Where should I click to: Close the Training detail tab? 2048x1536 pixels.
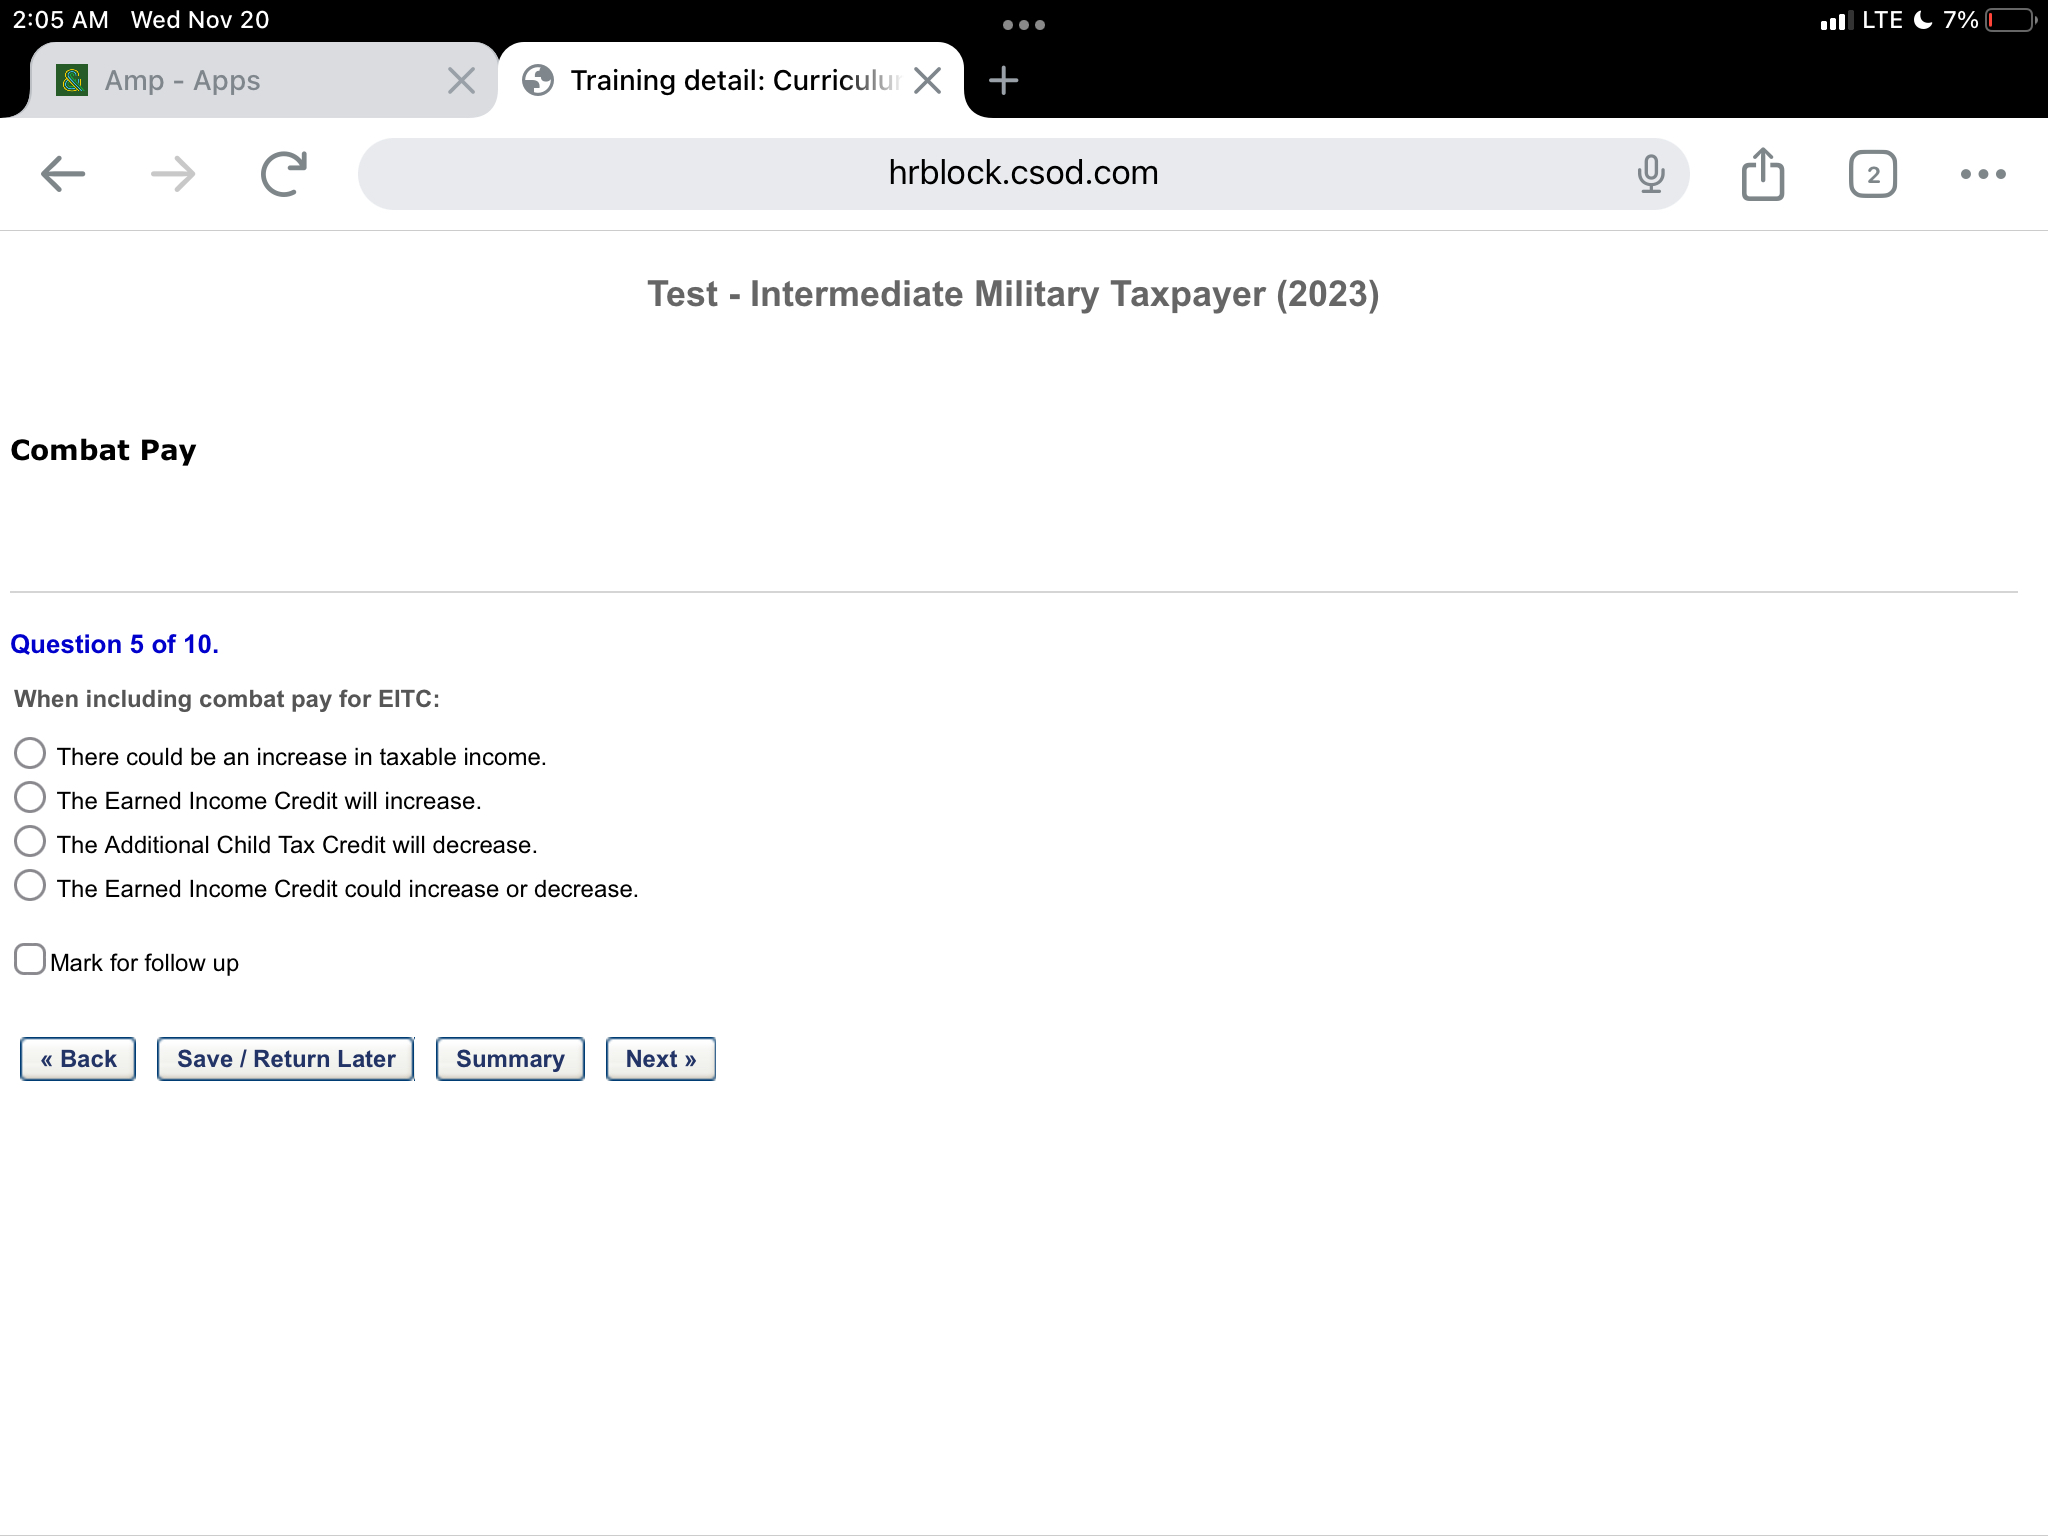(x=928, y=80)
